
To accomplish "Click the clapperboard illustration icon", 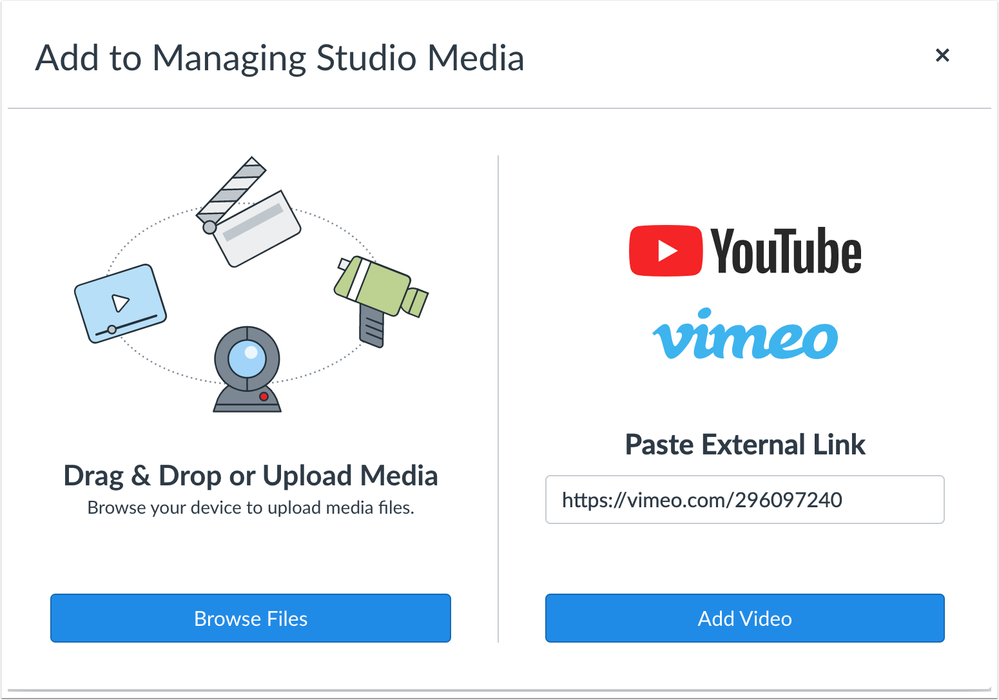I will [247, 211].
